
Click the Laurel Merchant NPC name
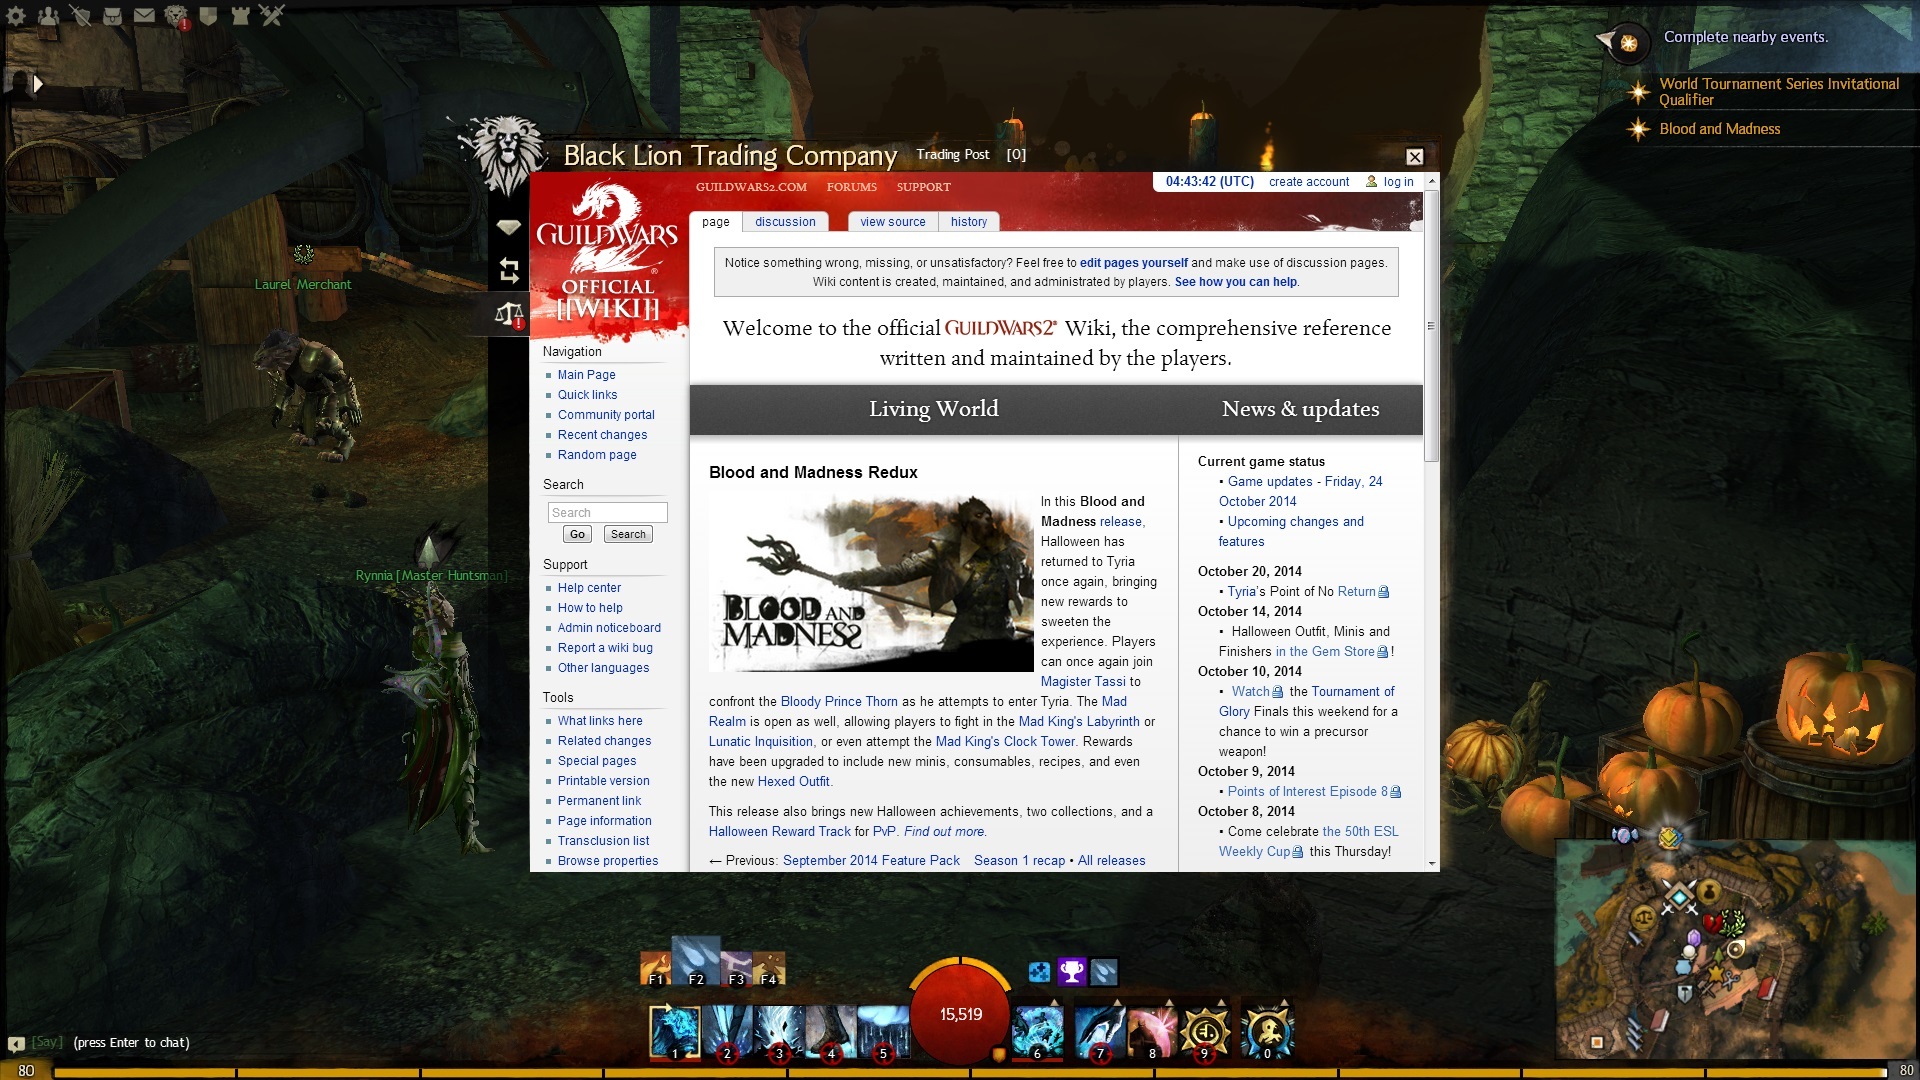point(303,285)
